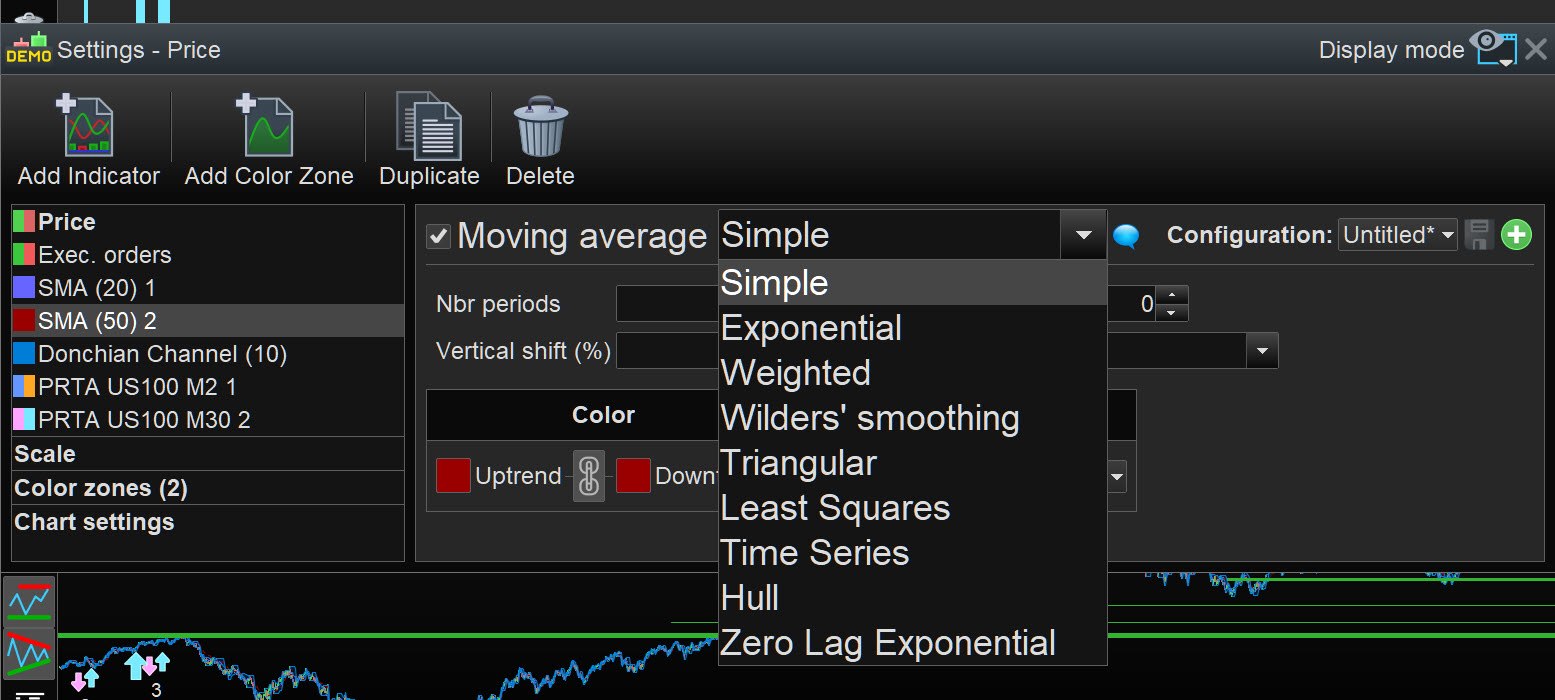The width and height of the screenshot is (1555, 700).
Task: Select Hull moving average type
Action: pos(750,598)
